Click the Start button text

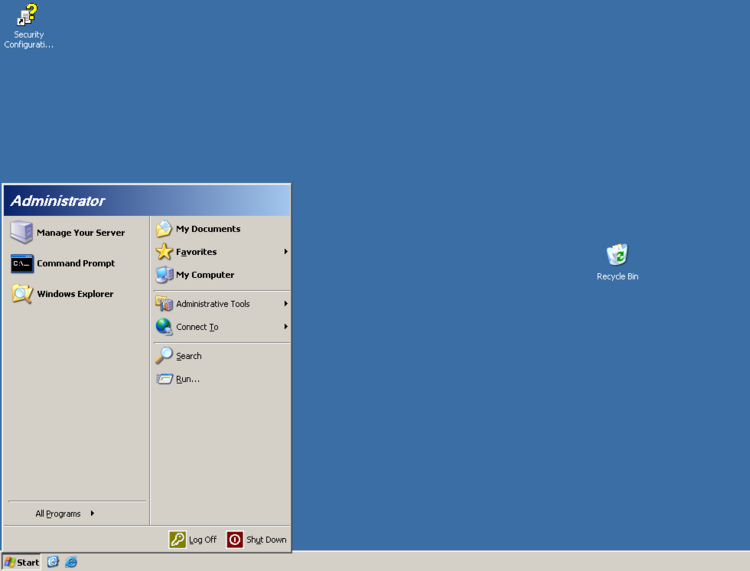pos(28,562)
